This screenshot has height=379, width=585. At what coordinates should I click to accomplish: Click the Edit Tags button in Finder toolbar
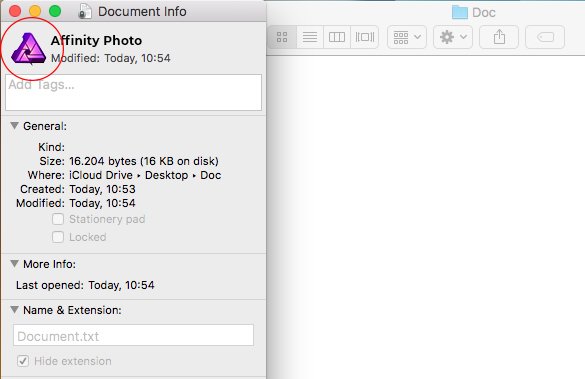coord(545,37)
